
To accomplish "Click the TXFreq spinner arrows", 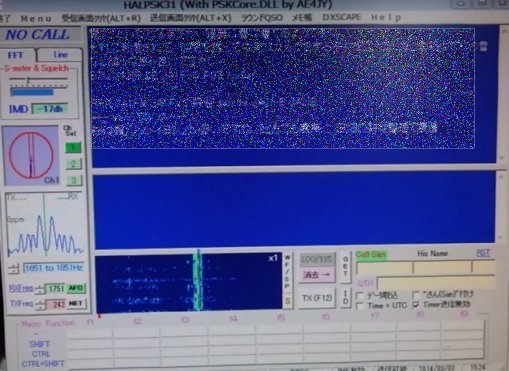I will coord(40,305).
